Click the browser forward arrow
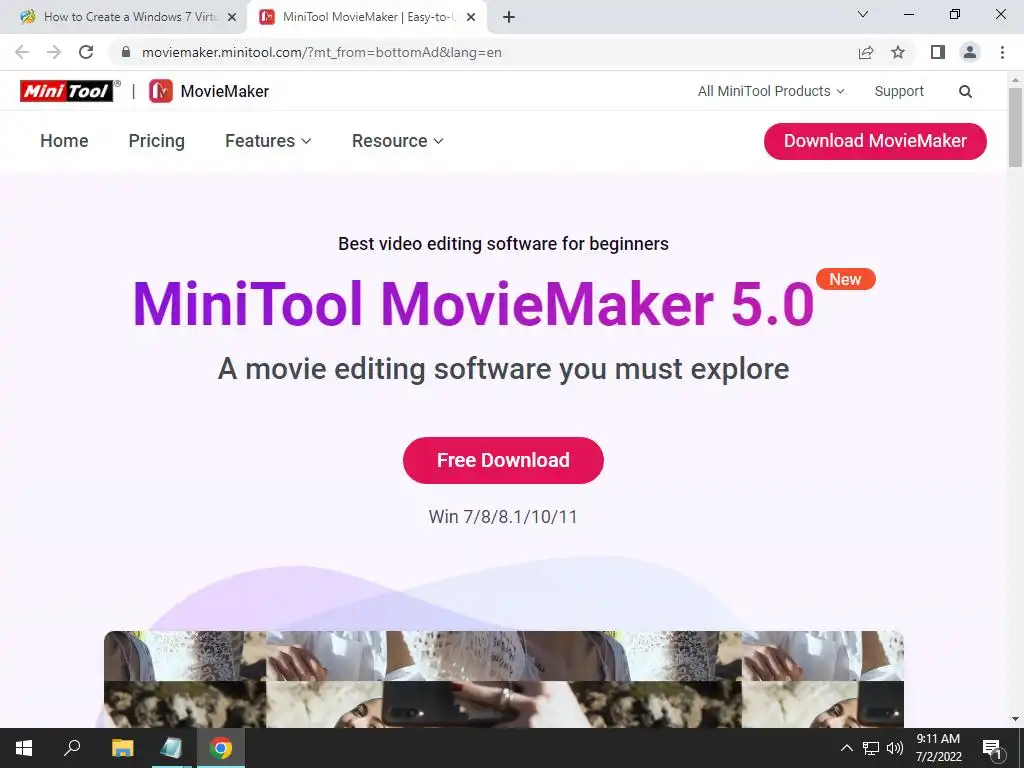The image size is (1024, 768). 54,52
